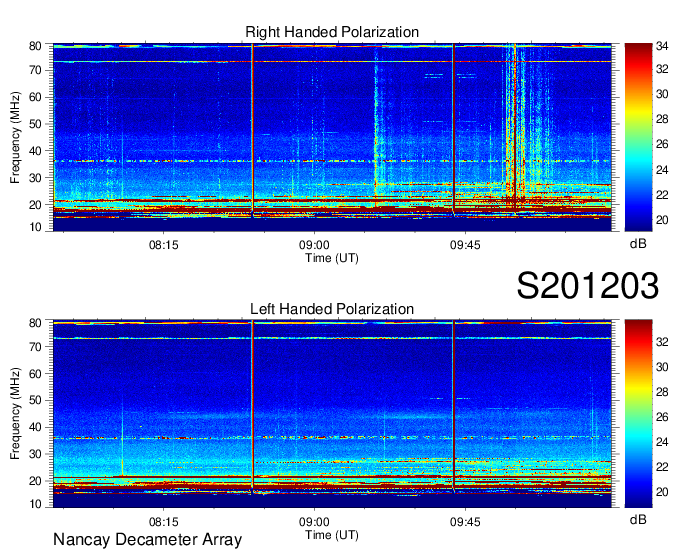This screenshot has width=680, height=552.
Task: Click the 70 MHz tick on top plot
Action: pos(35,70)
